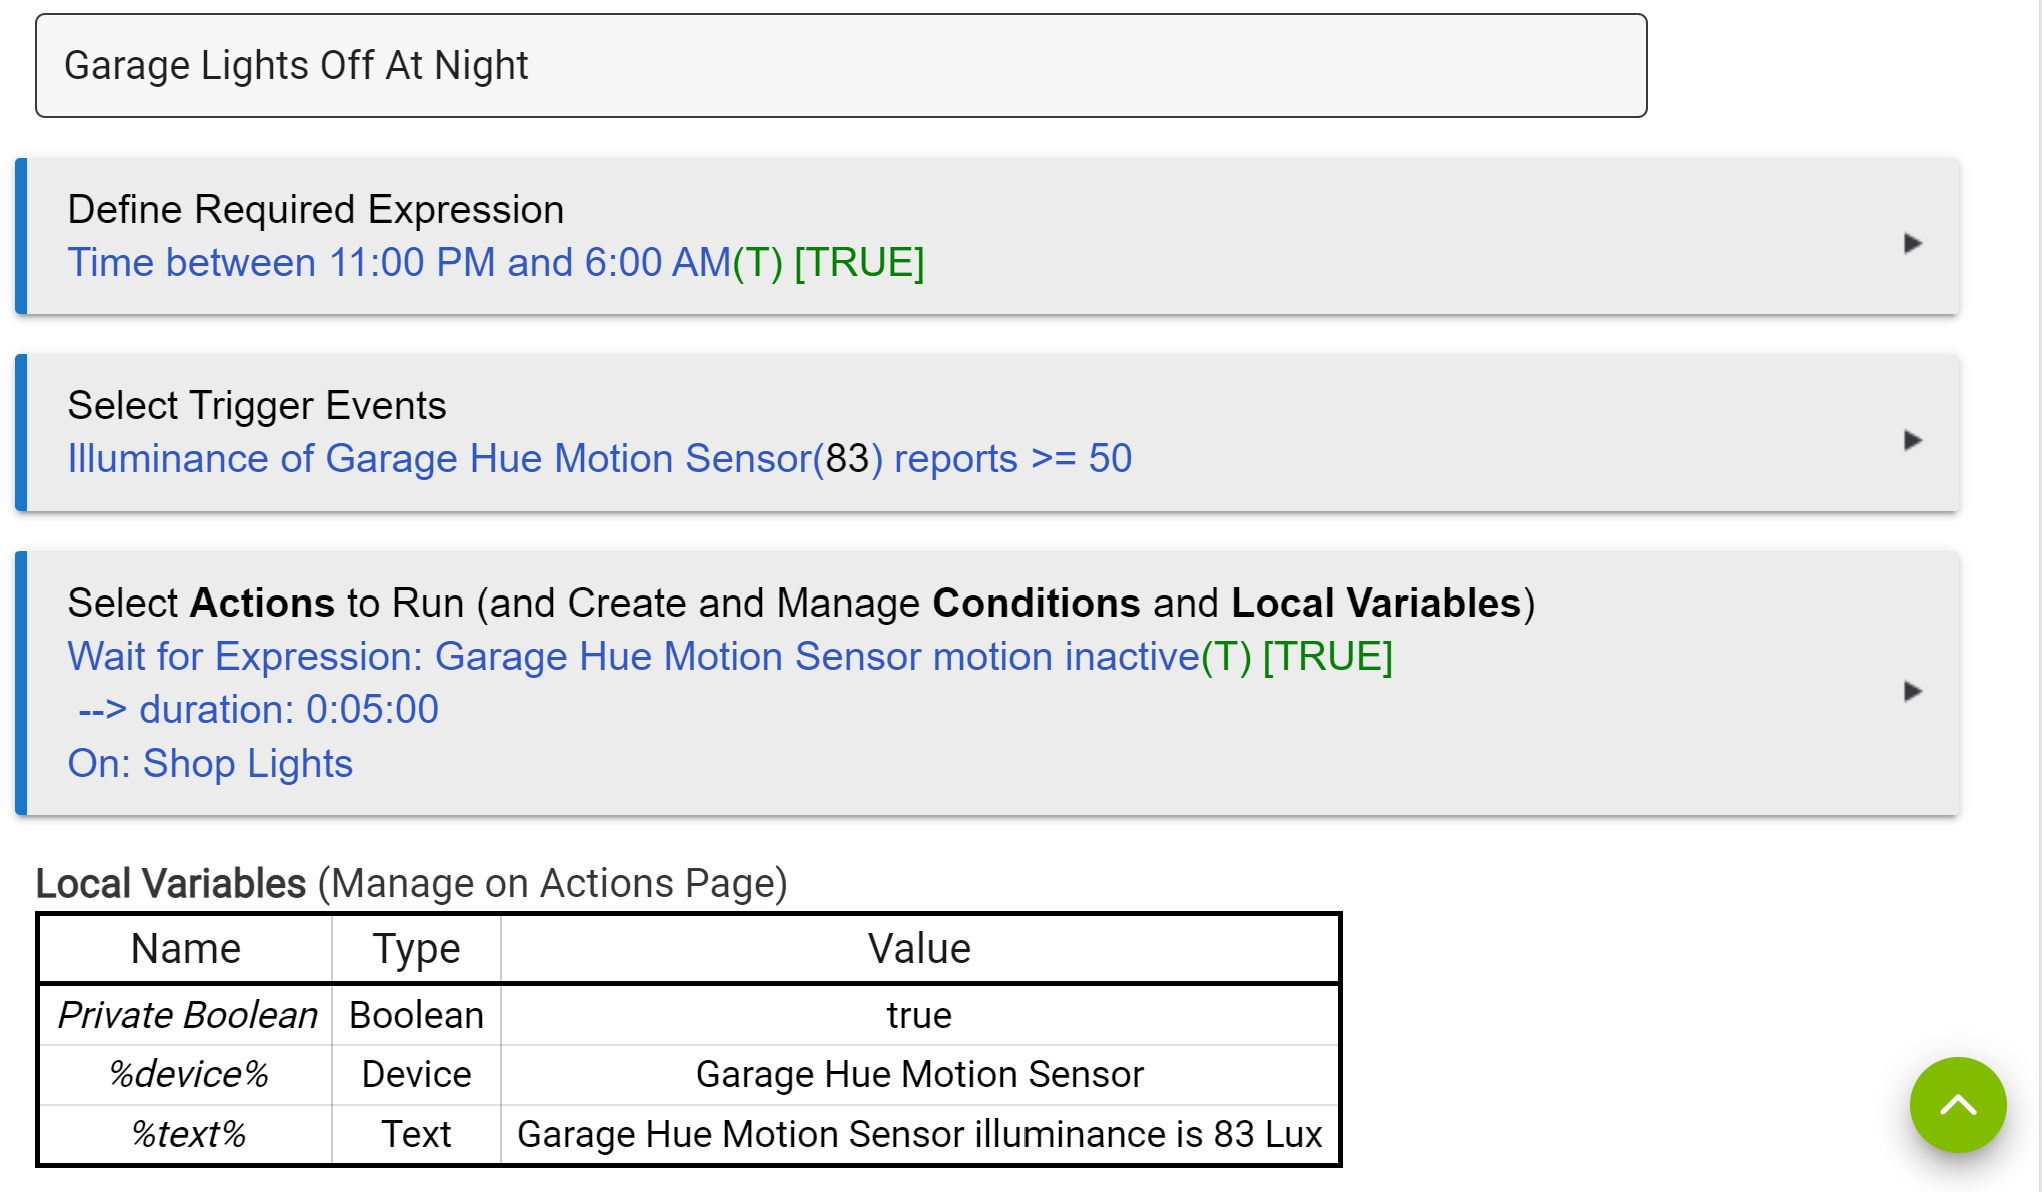Viewport: 2042px width, 1192px height.
Task: Expand the Select Actions to Run arrow
Action: click(x=1912, y=691)
